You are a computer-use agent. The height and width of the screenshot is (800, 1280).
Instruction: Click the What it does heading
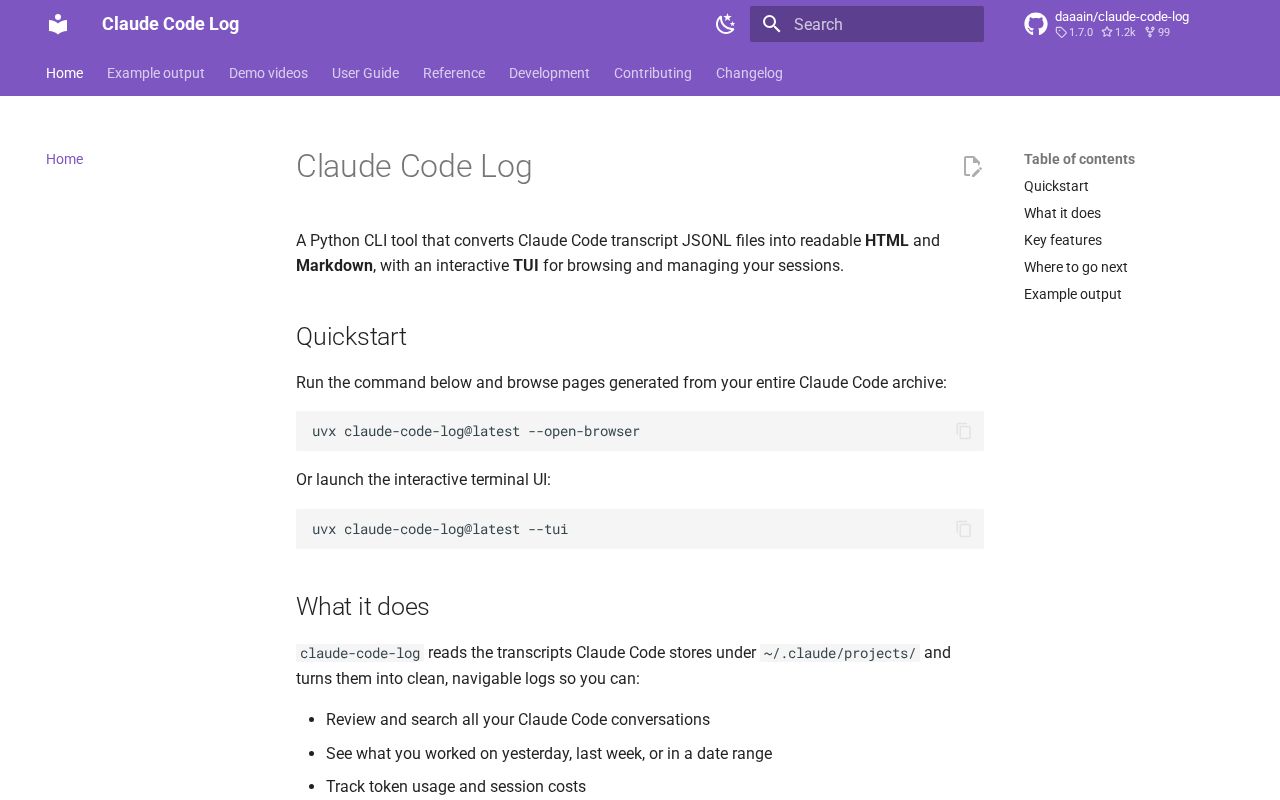pos(362,607)
